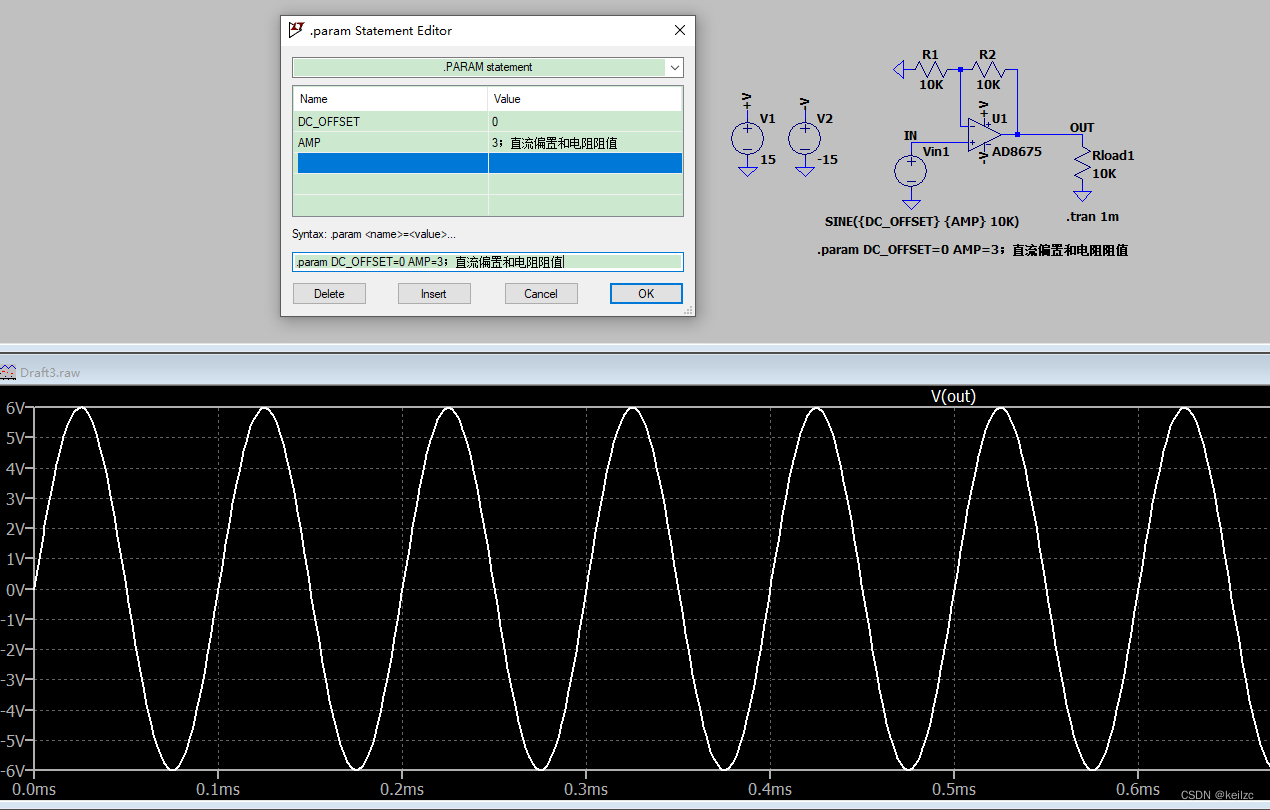Select the DC_OFFSET name cell
Screen dimensions: 1270x810
click(390, 121)
